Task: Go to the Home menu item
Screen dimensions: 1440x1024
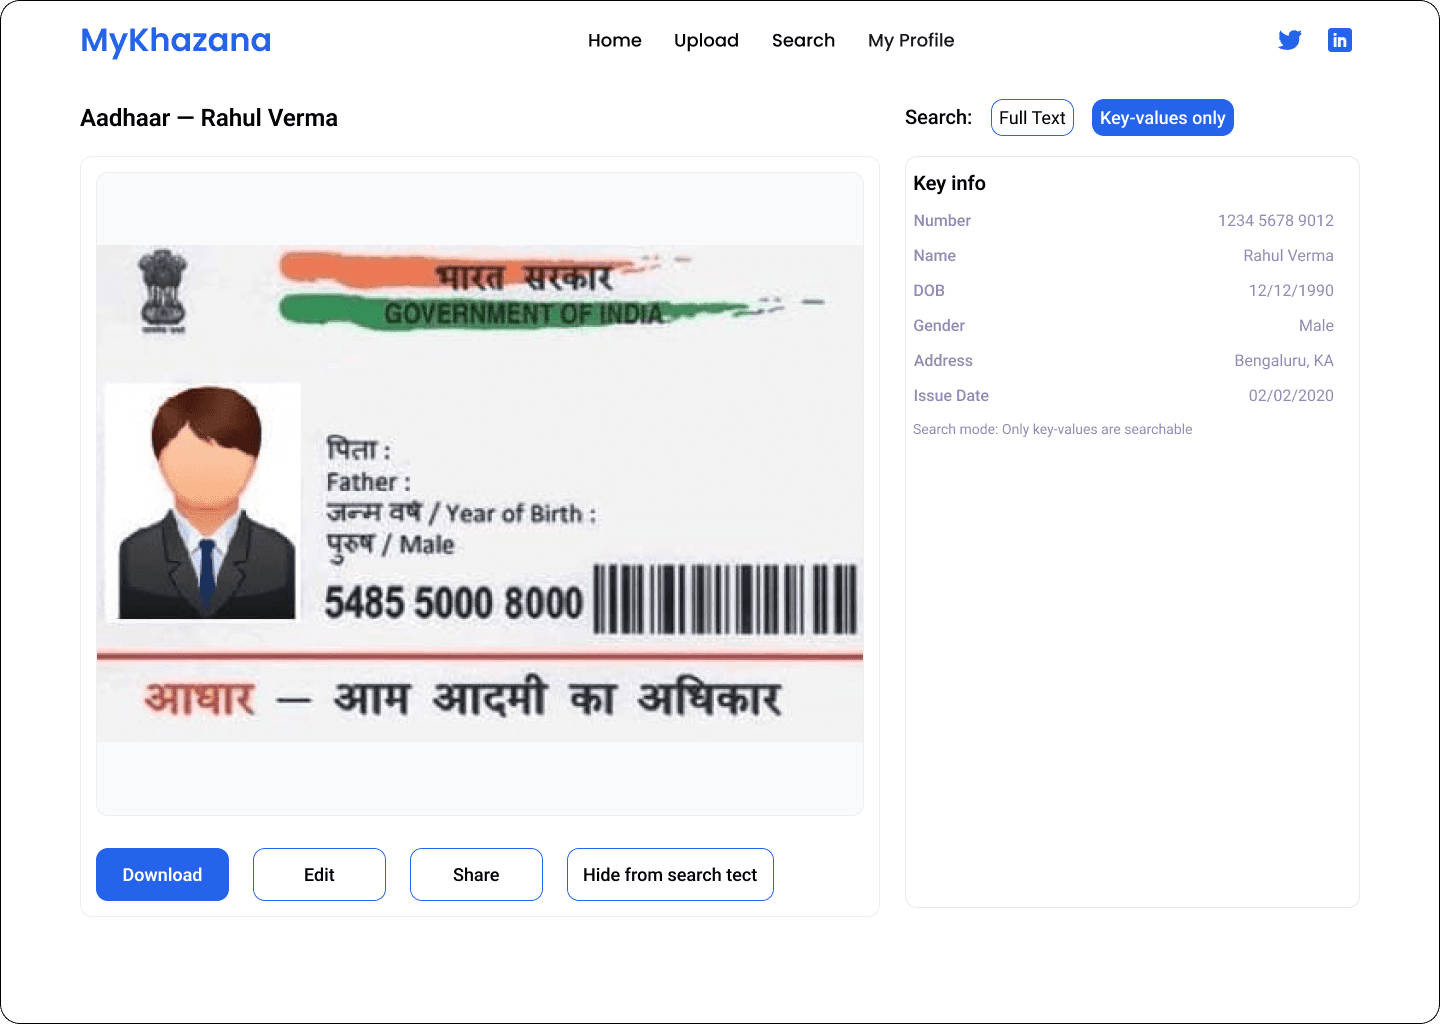Action: point(615,40)
